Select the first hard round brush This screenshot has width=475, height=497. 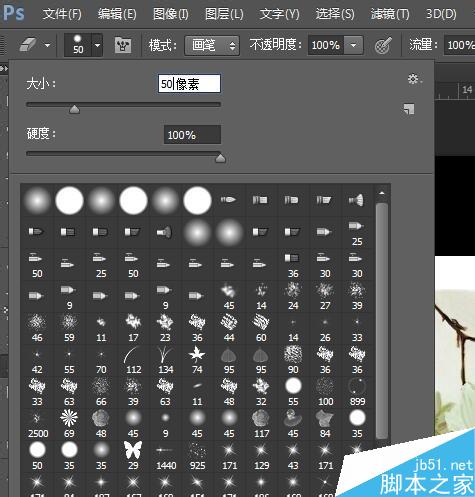[69, 200]
